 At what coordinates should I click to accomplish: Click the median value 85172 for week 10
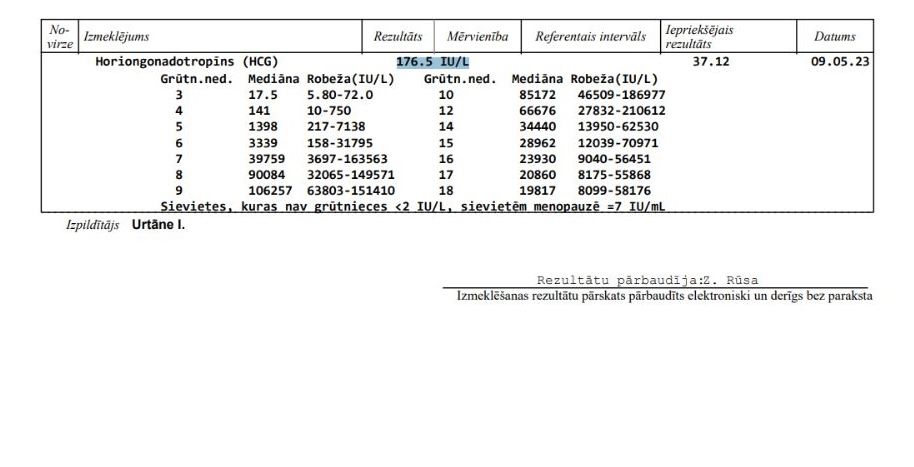tap(535, 94)
